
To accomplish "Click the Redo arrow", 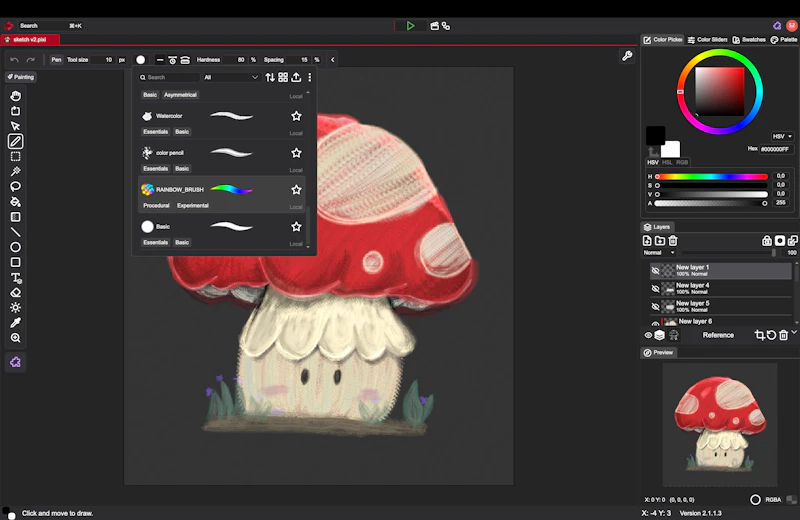I will click(x=31, y=60).
